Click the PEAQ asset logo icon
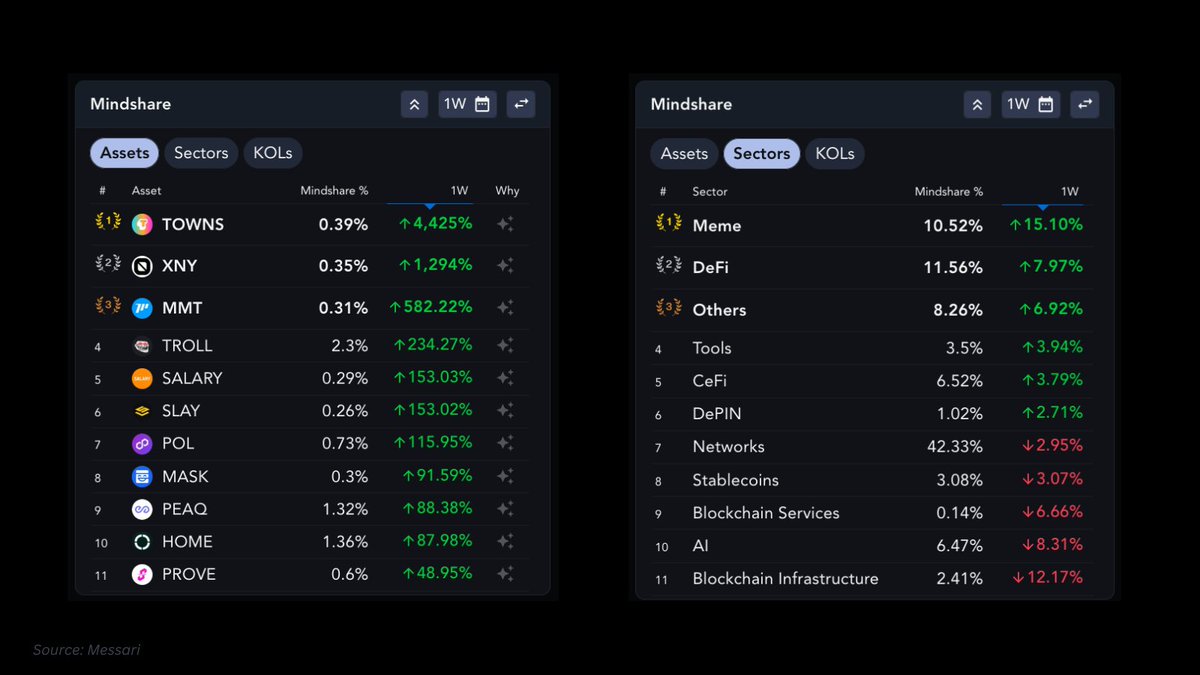Viewport: 1200px width, 675px height. [142, 509]
